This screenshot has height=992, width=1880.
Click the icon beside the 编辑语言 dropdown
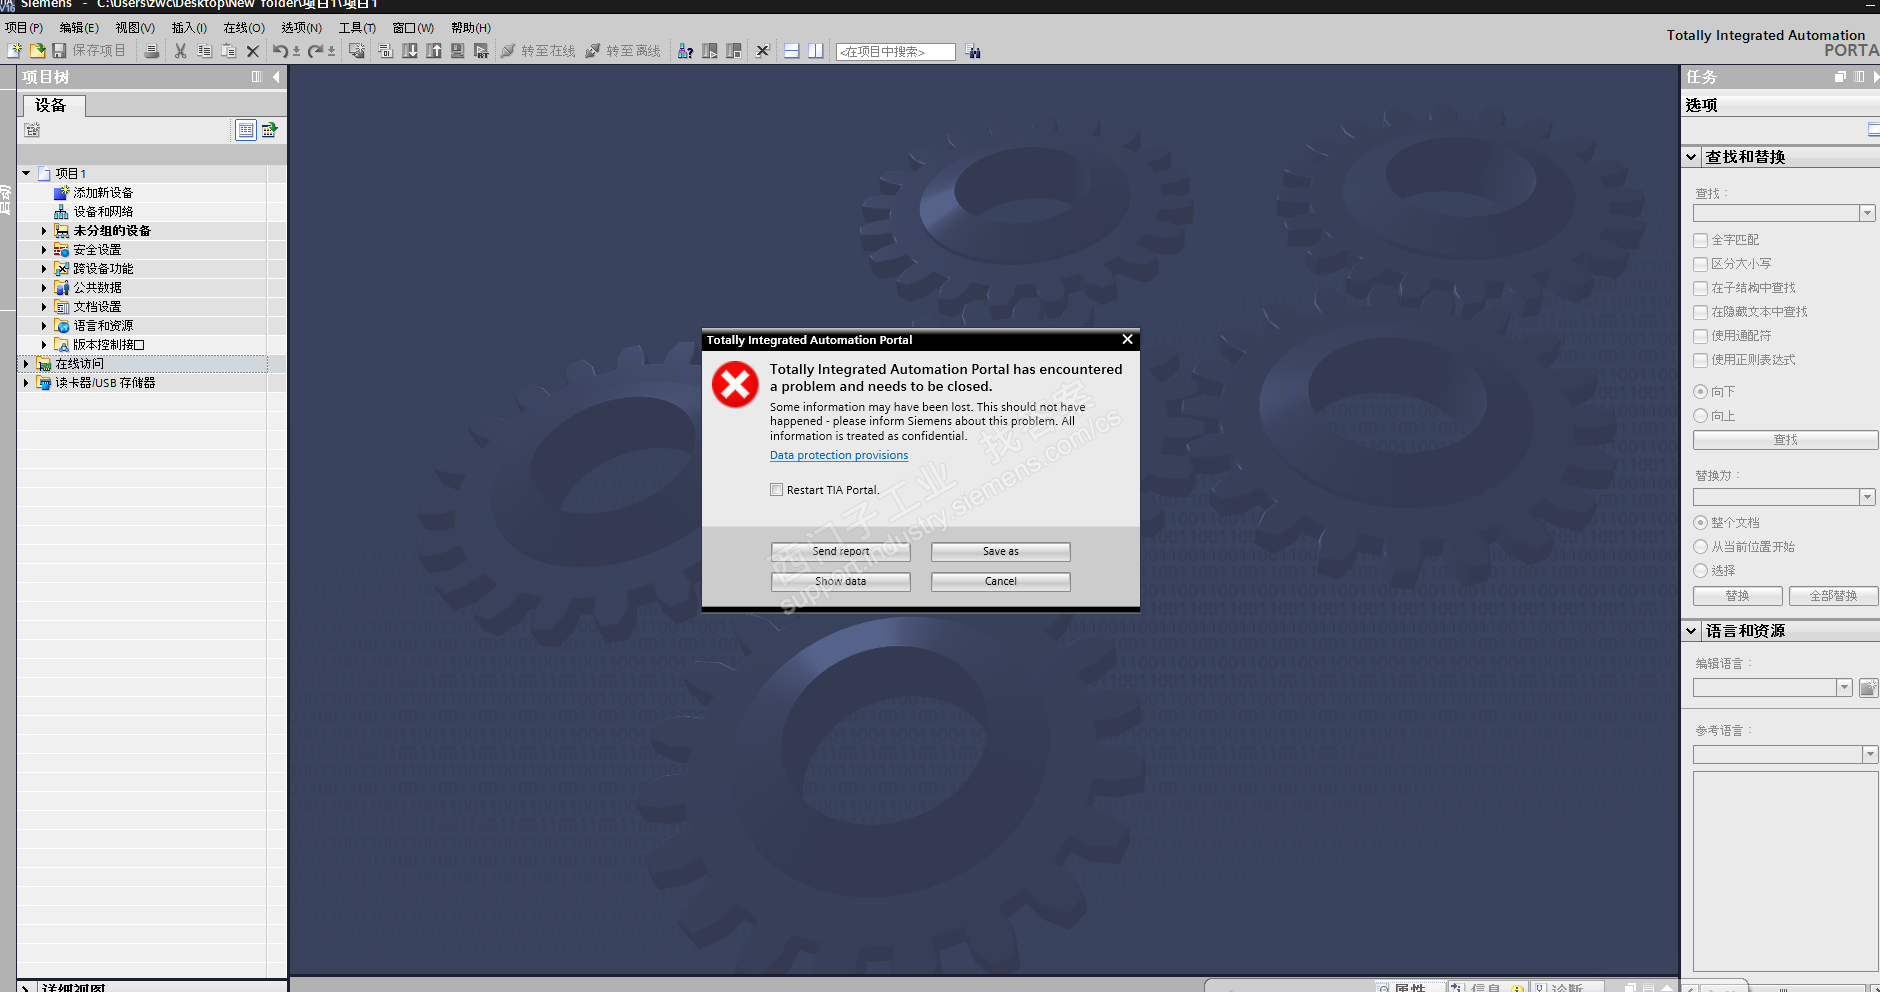1868,688
